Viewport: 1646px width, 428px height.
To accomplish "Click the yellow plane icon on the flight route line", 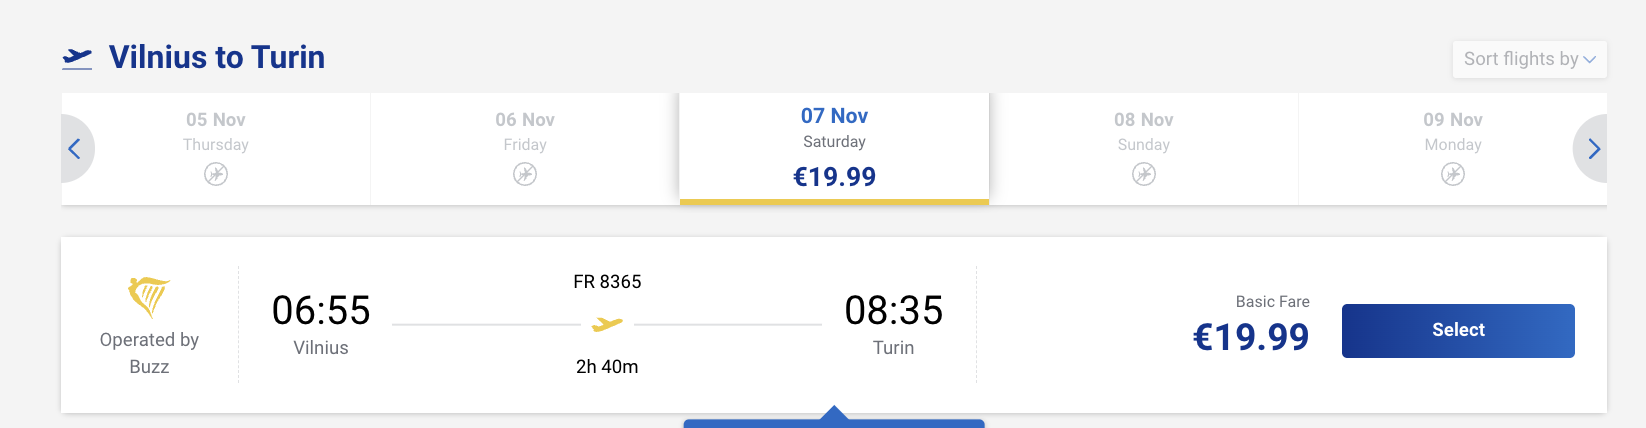I will [607, 324].
